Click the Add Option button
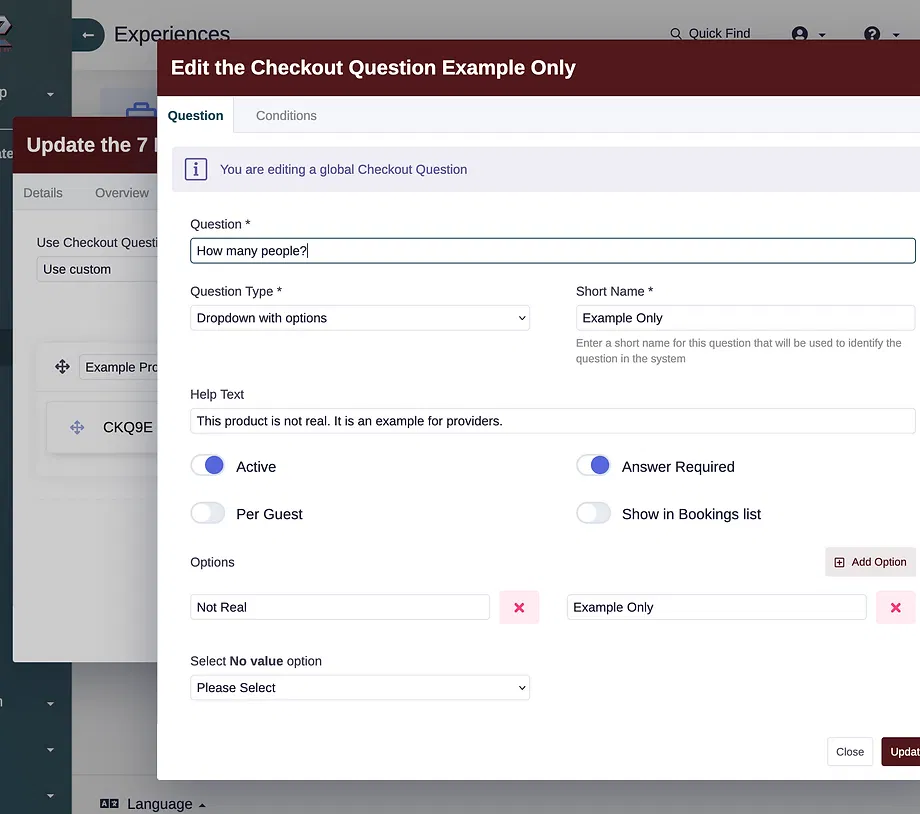This screenshot has height=814, width=920. tap(870, 562)
